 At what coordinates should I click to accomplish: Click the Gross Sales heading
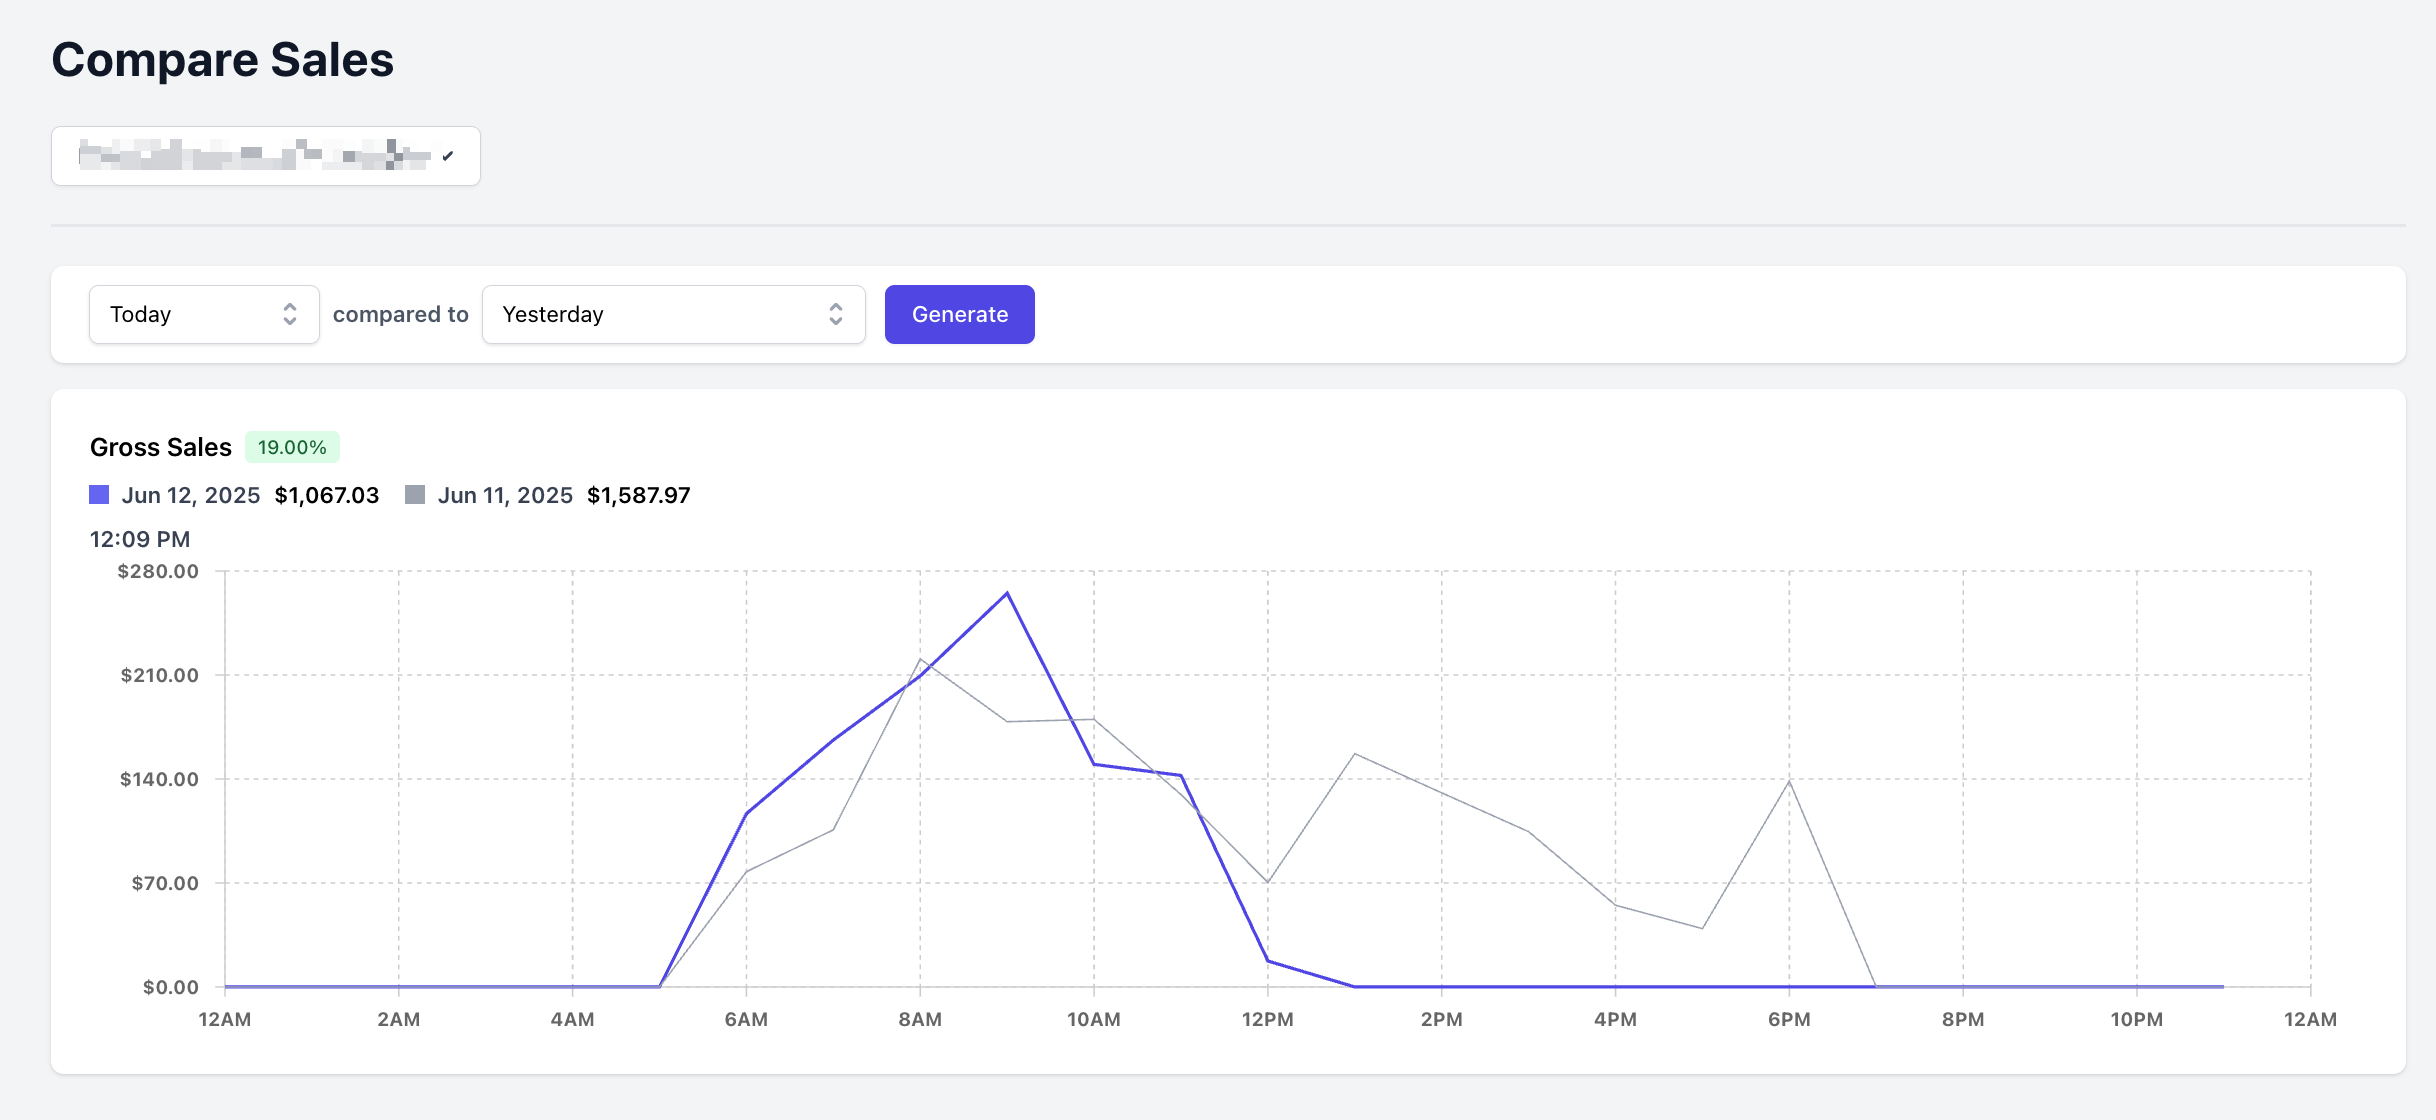[x=161, y=447]
